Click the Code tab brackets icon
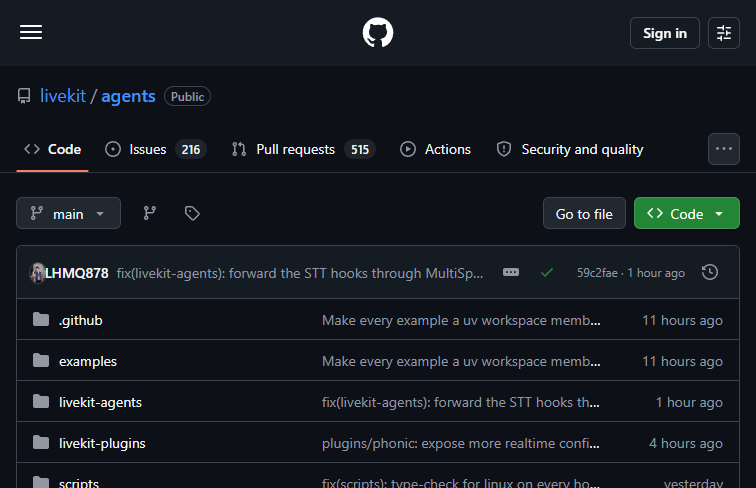The width and height of the screenshot is (756, 488). pos(32,149)
